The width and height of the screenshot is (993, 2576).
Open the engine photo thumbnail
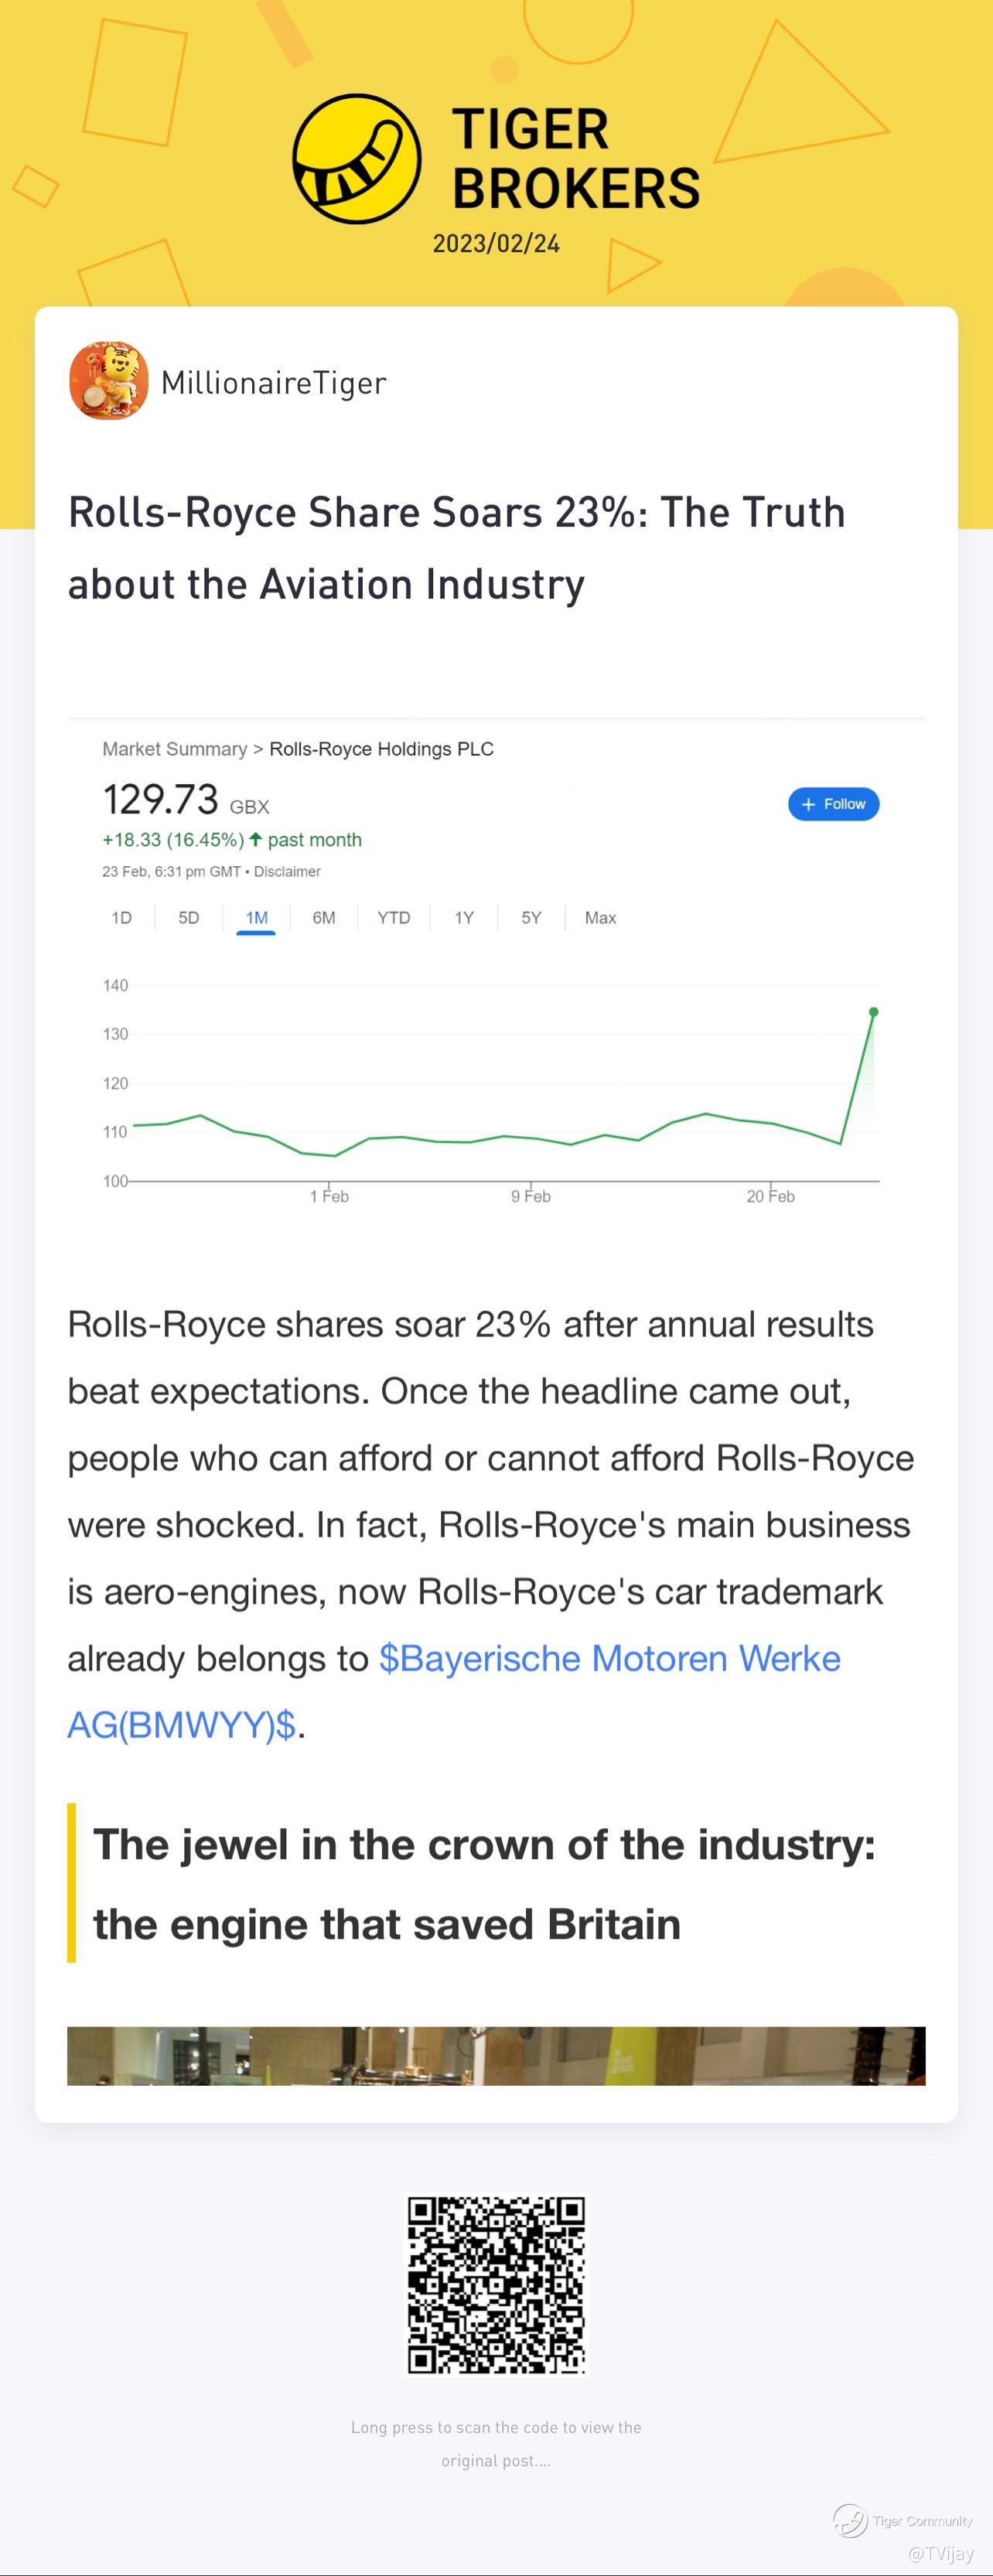496,2056
